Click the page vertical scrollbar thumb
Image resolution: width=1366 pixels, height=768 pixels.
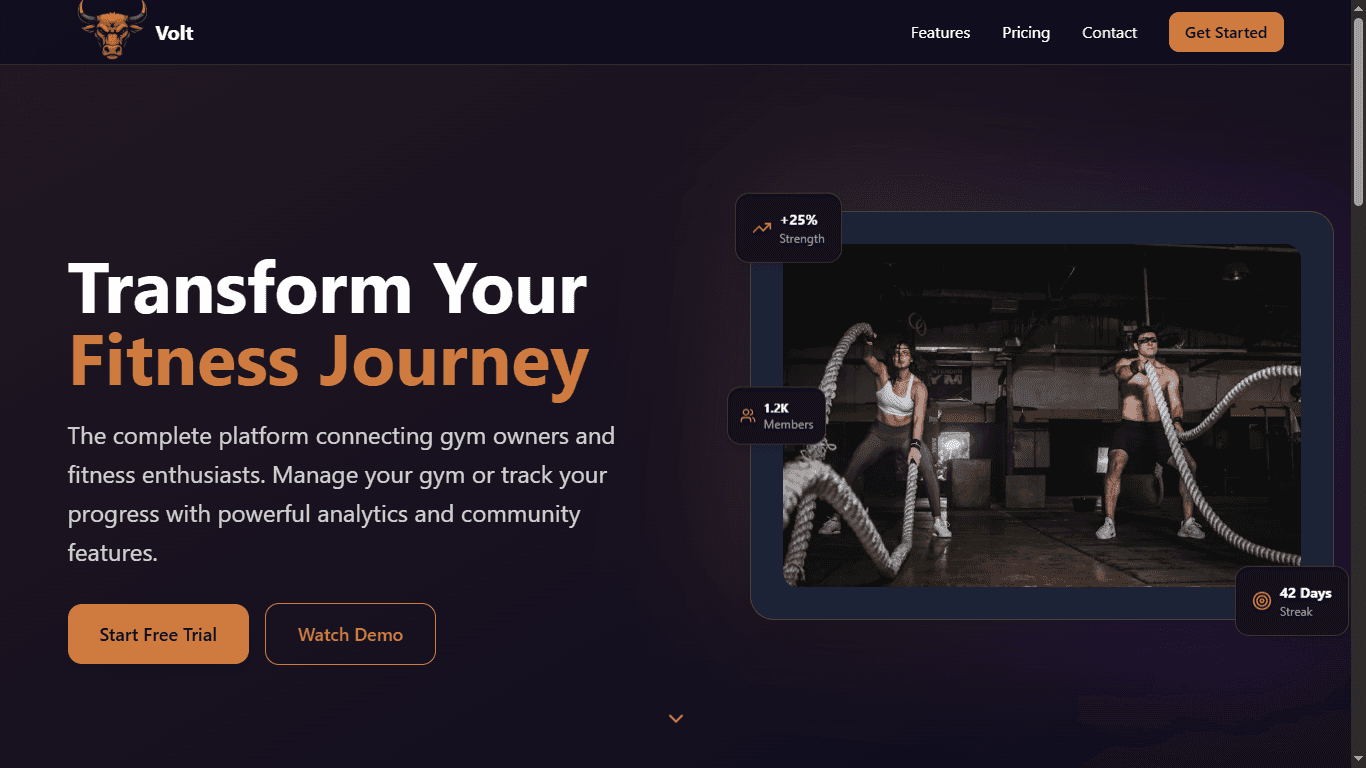click(x=1358, y=110)
